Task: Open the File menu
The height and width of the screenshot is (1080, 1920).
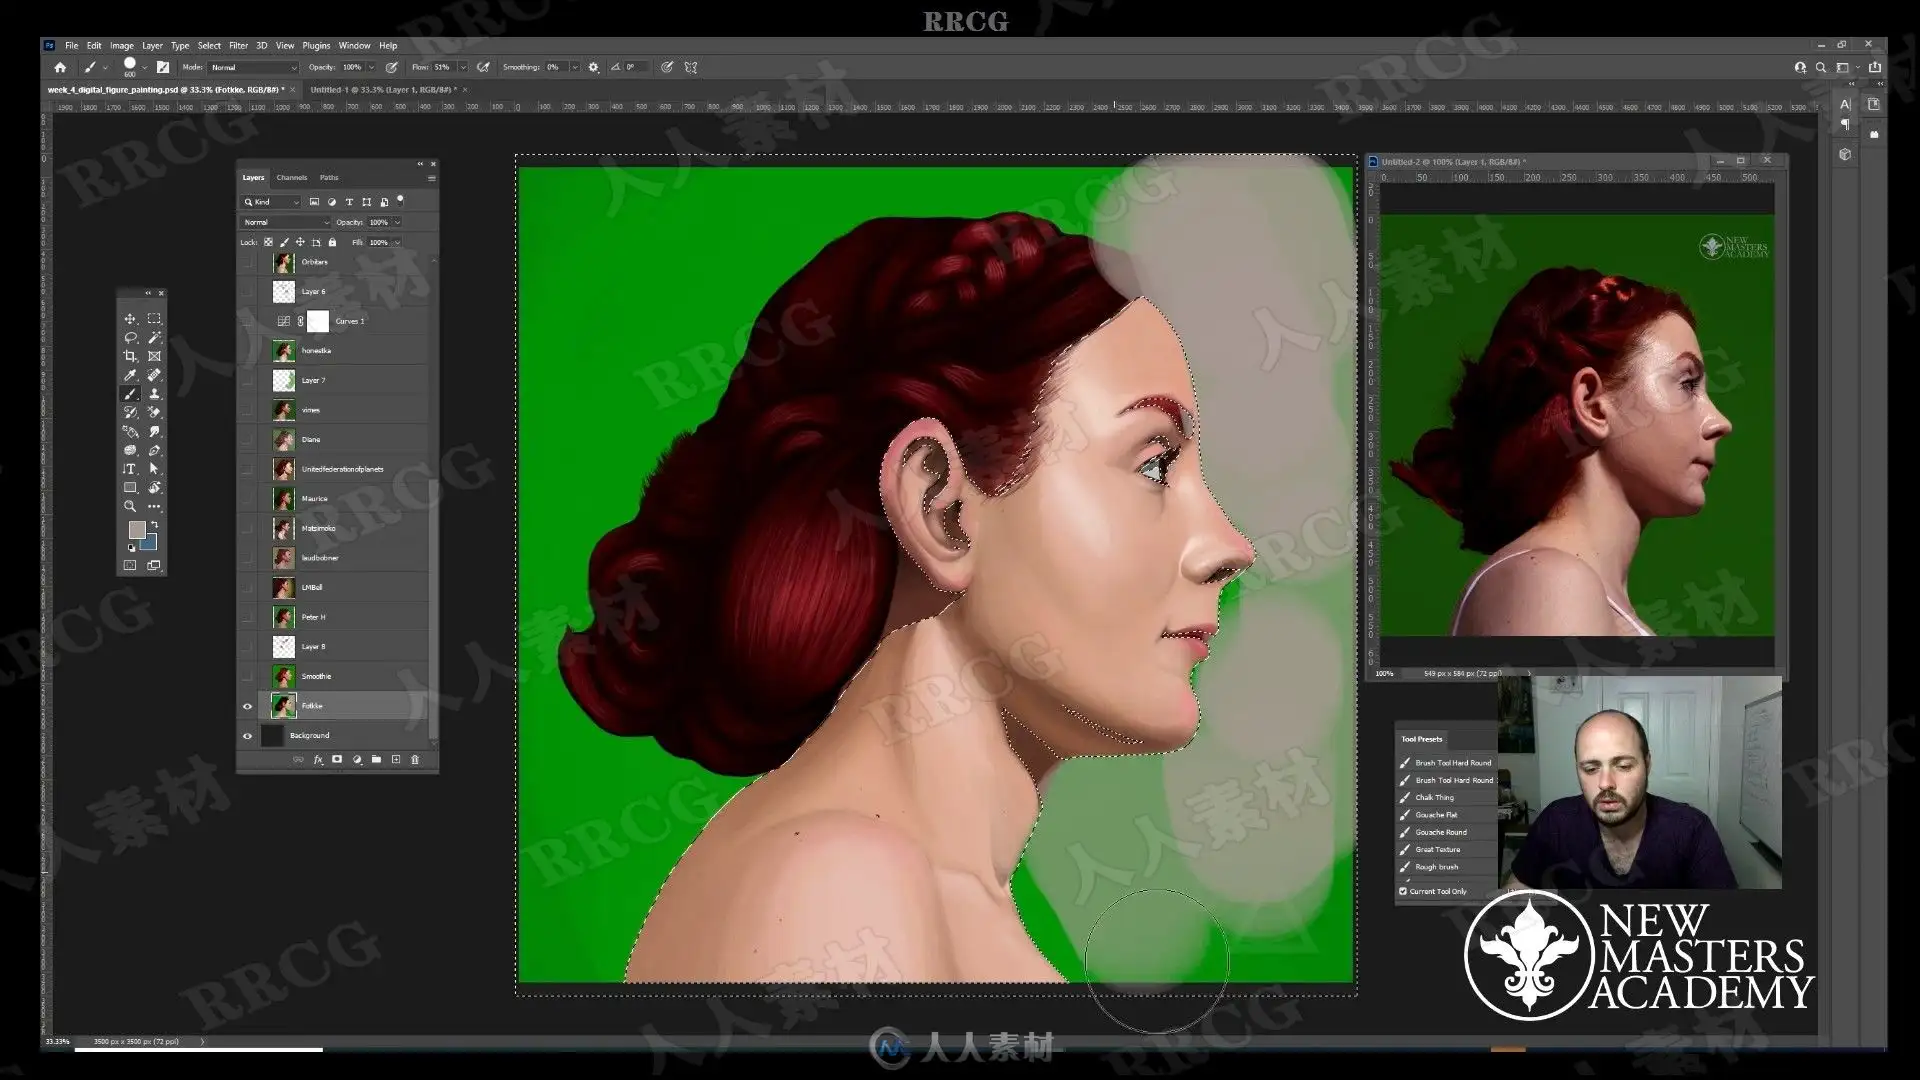Action: 72,45
